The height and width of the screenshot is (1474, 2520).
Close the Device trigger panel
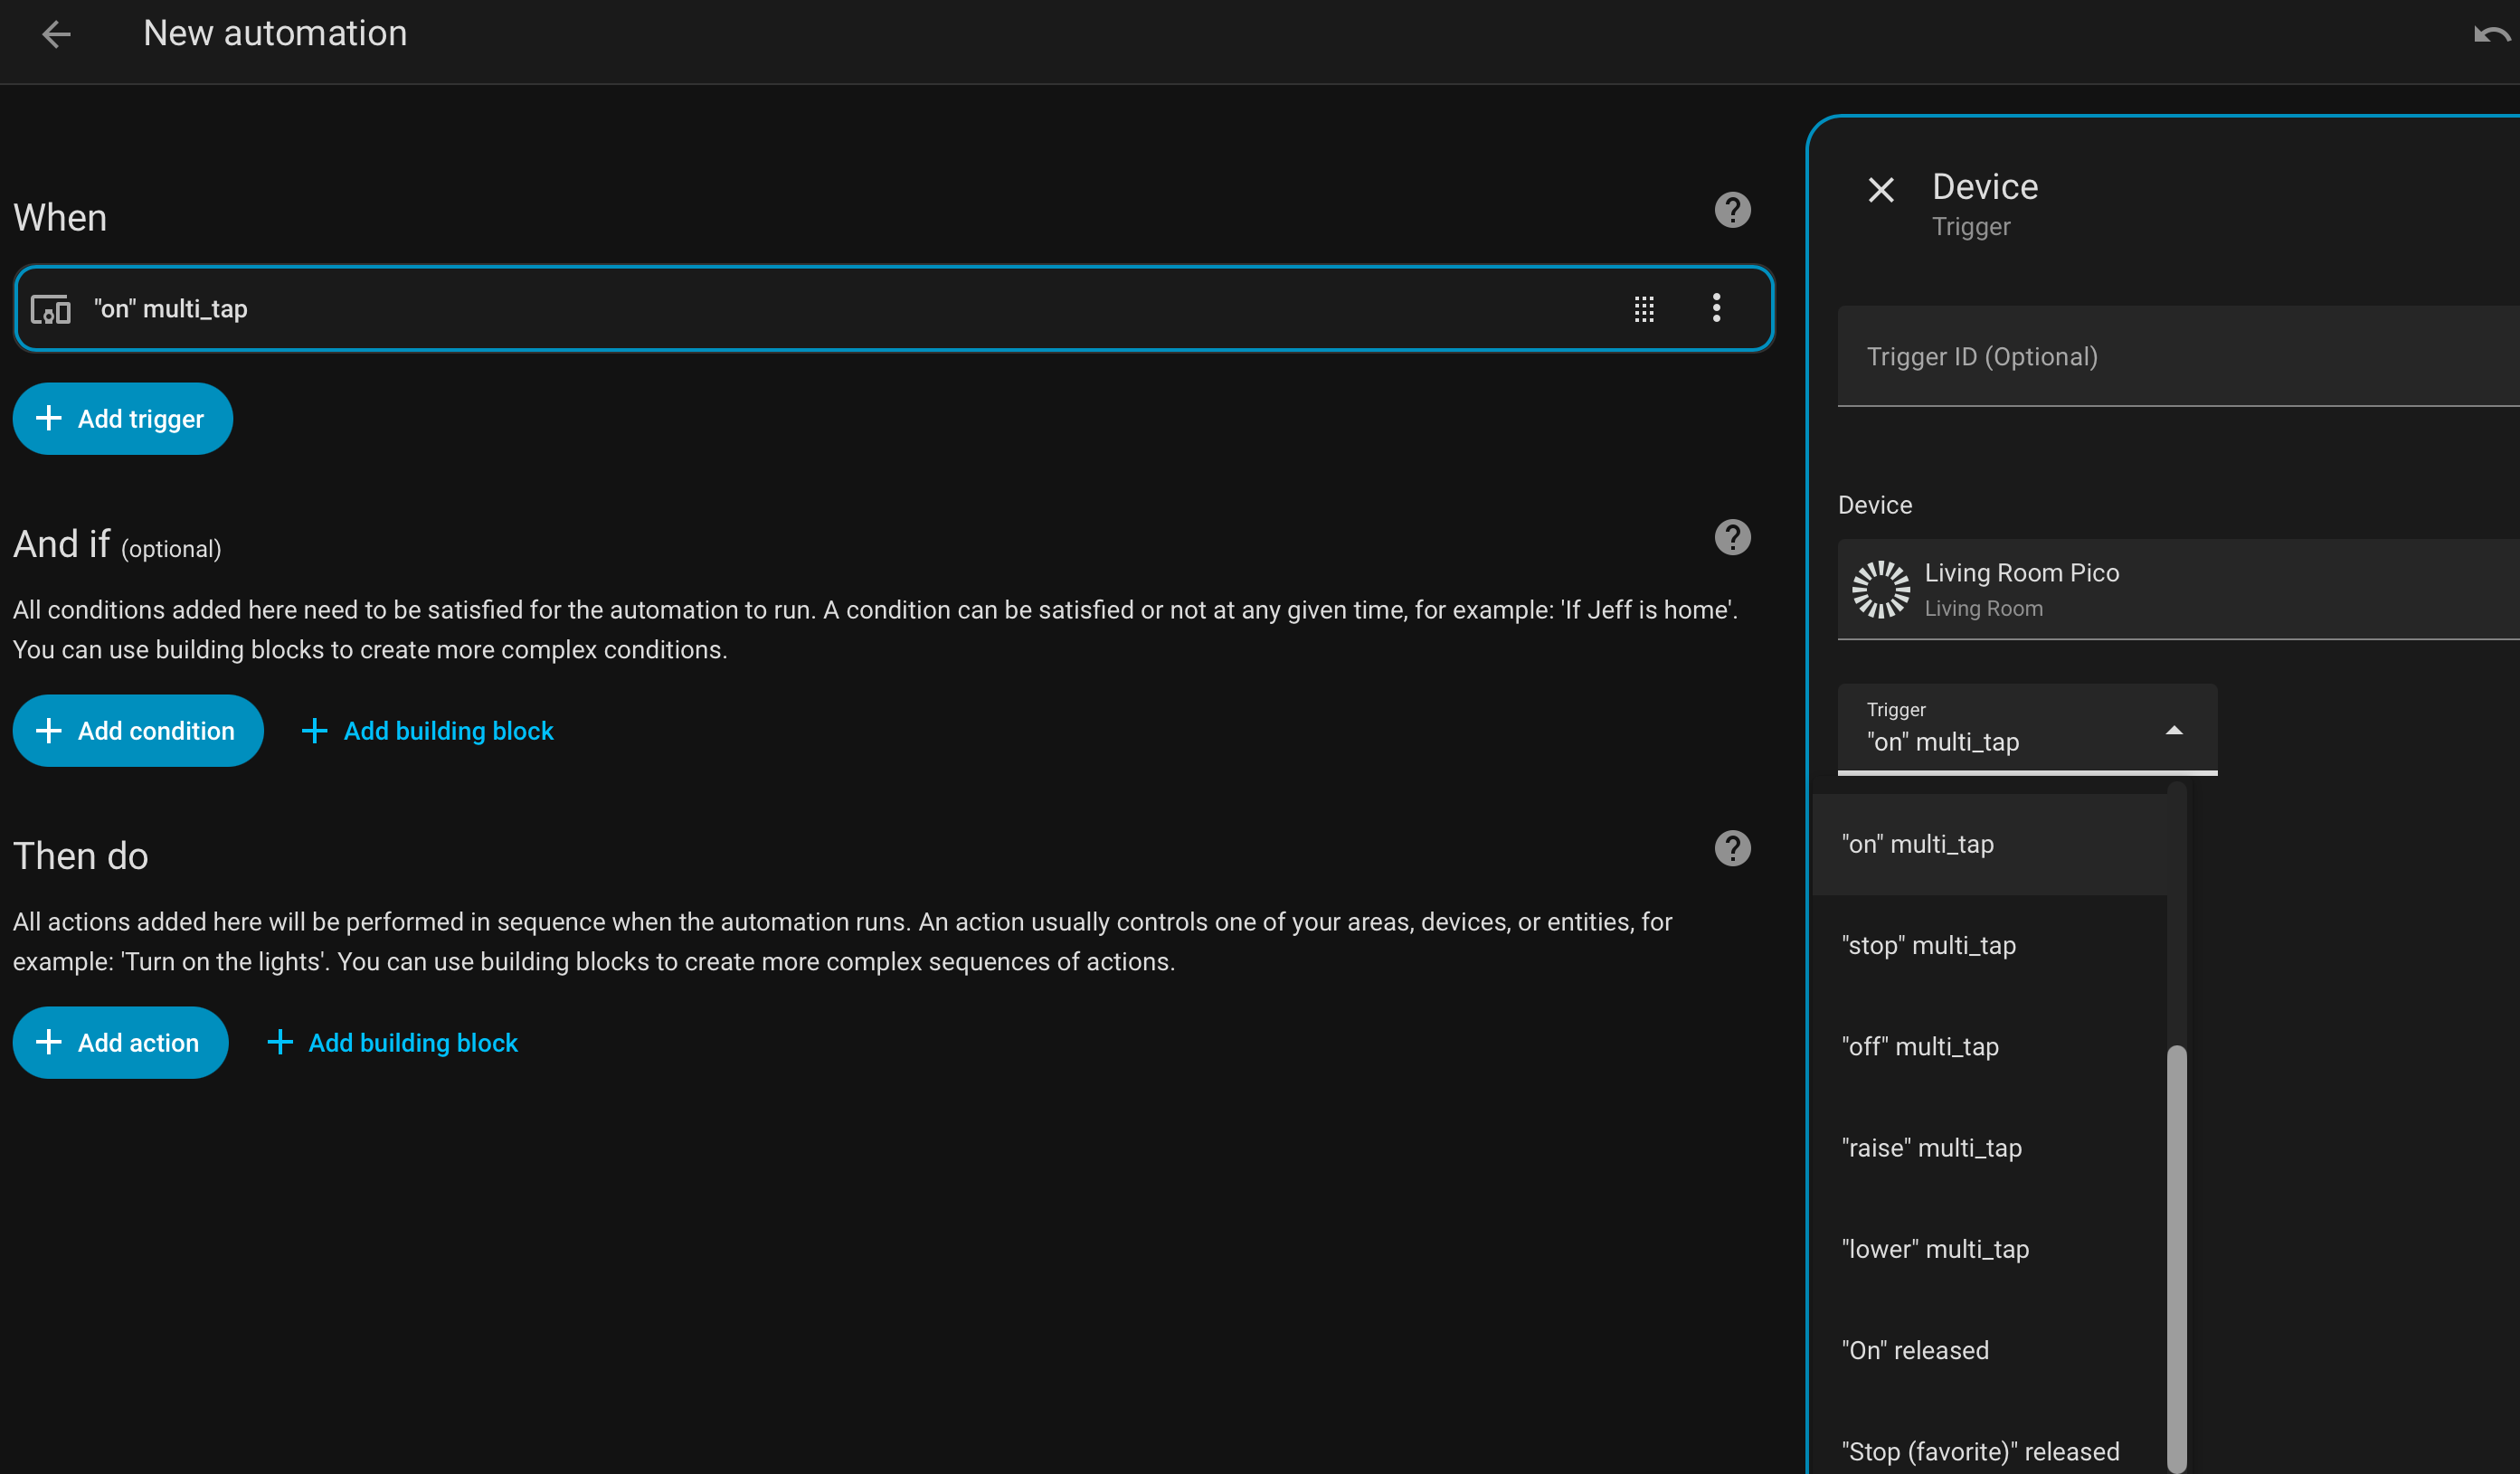click(1881, 190)
